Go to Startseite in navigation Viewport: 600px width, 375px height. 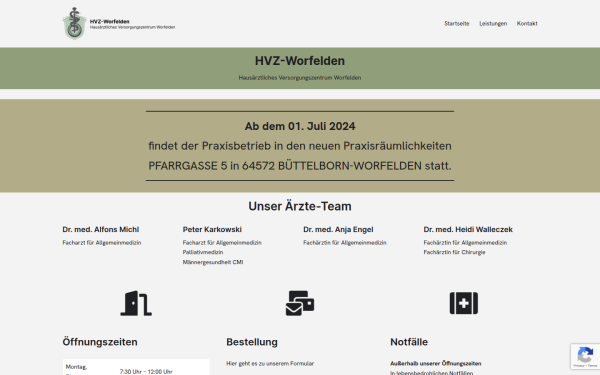(x=457, y=24)
